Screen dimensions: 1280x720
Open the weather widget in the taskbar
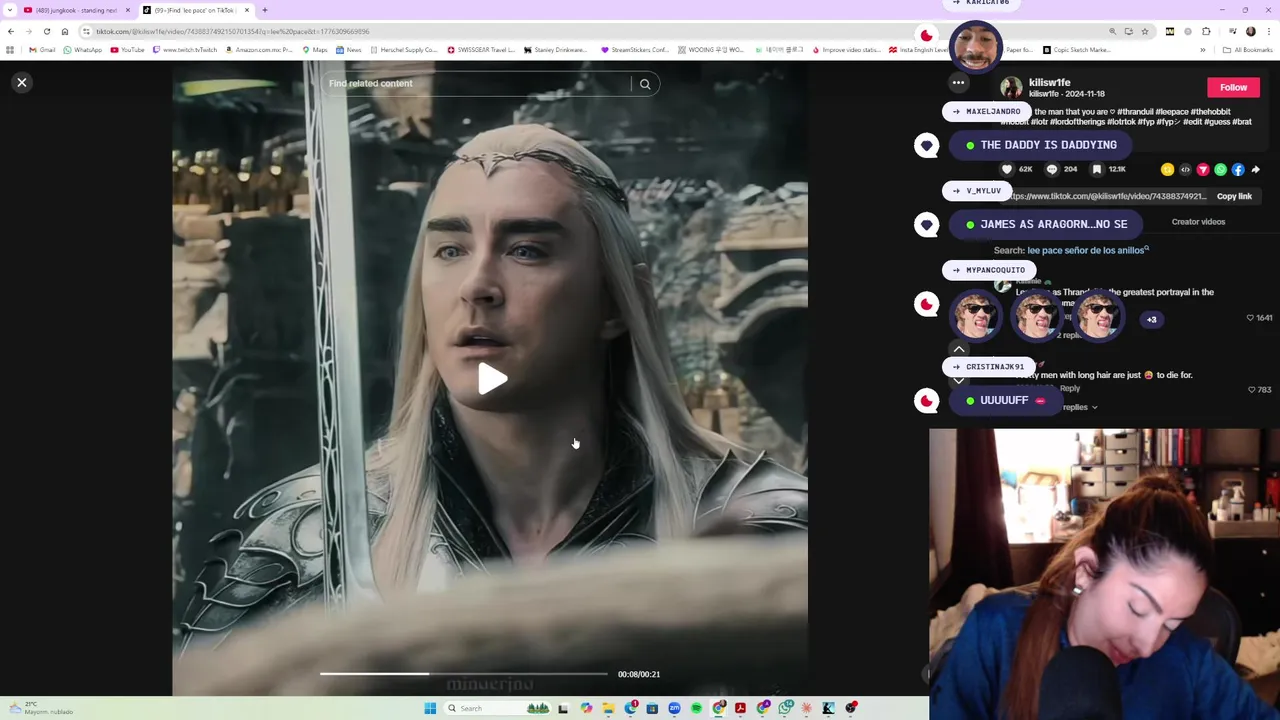coord(40,708)
